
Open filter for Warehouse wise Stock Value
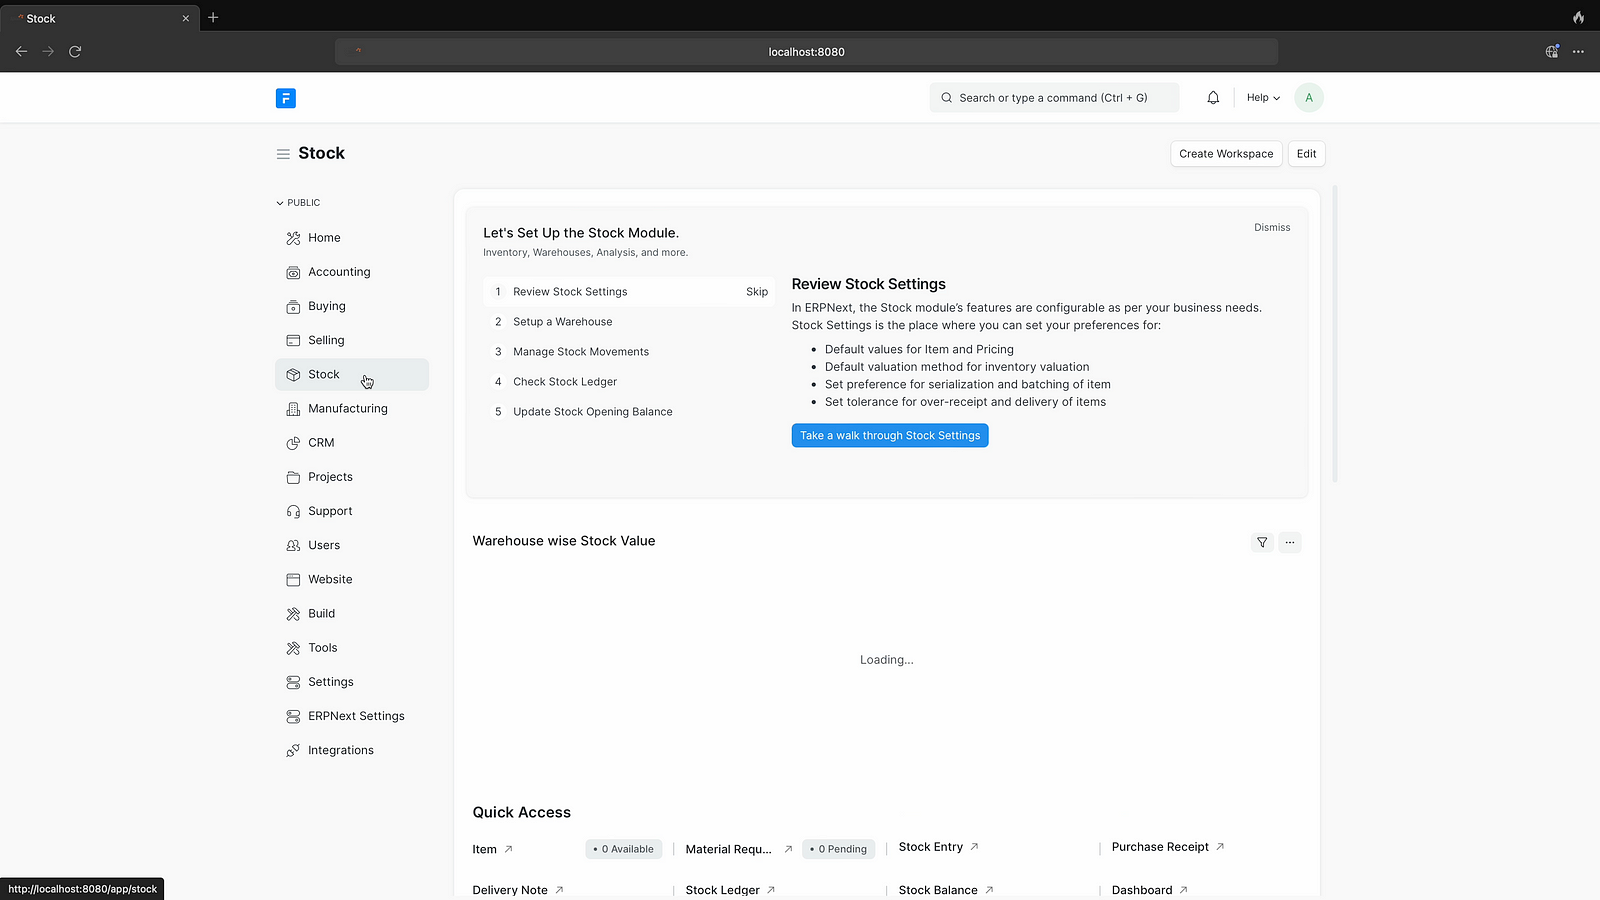[1262, 542]
